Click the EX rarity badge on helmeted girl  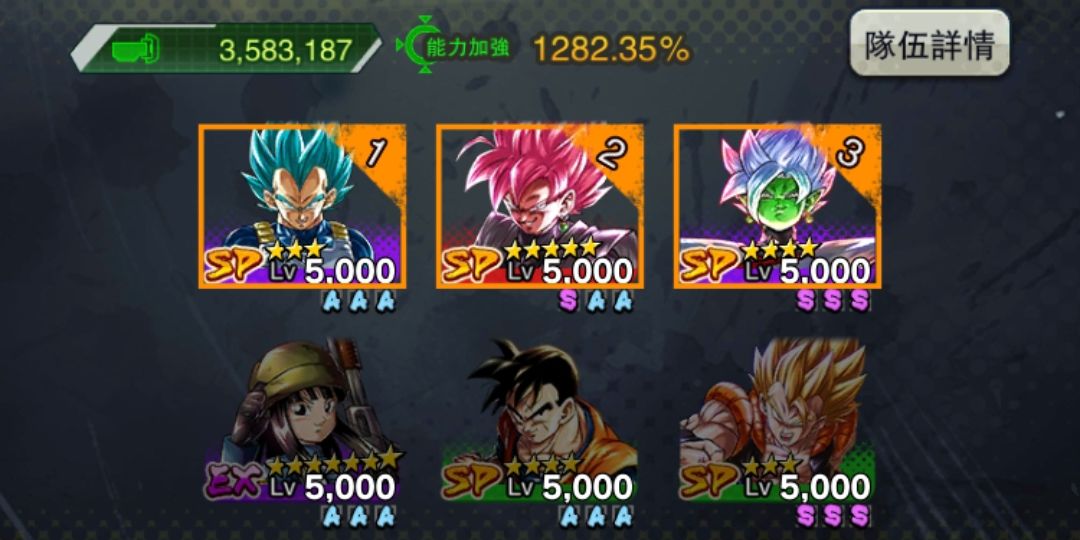[x=232, y=480]
